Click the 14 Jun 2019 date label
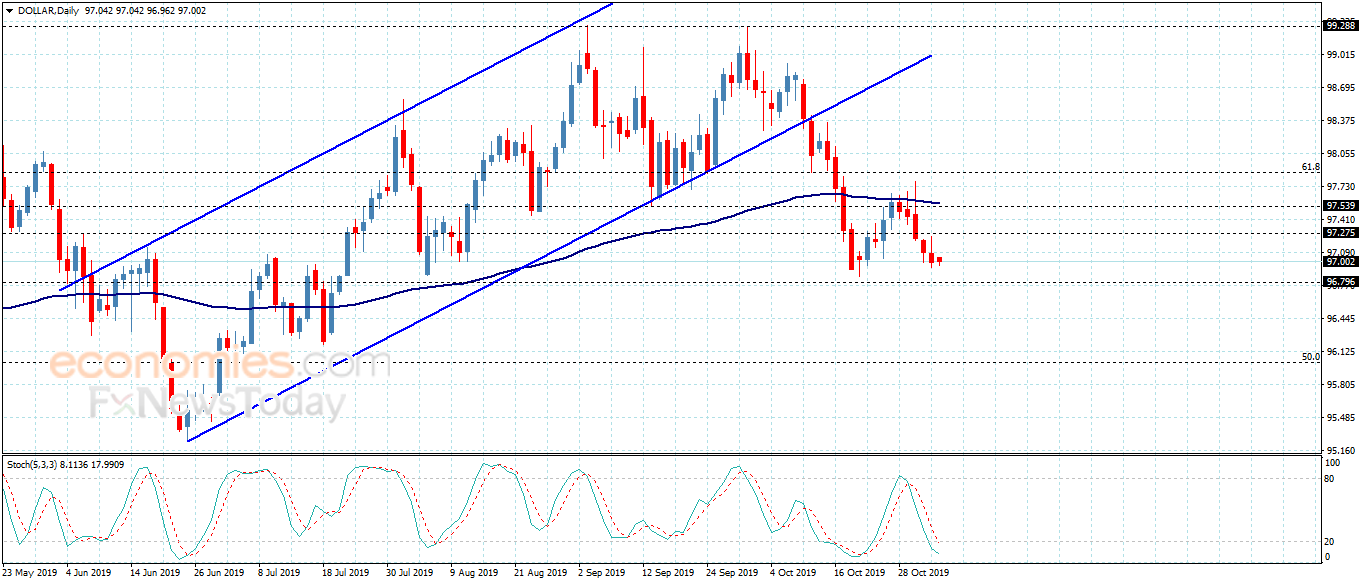 pos(155,574)
